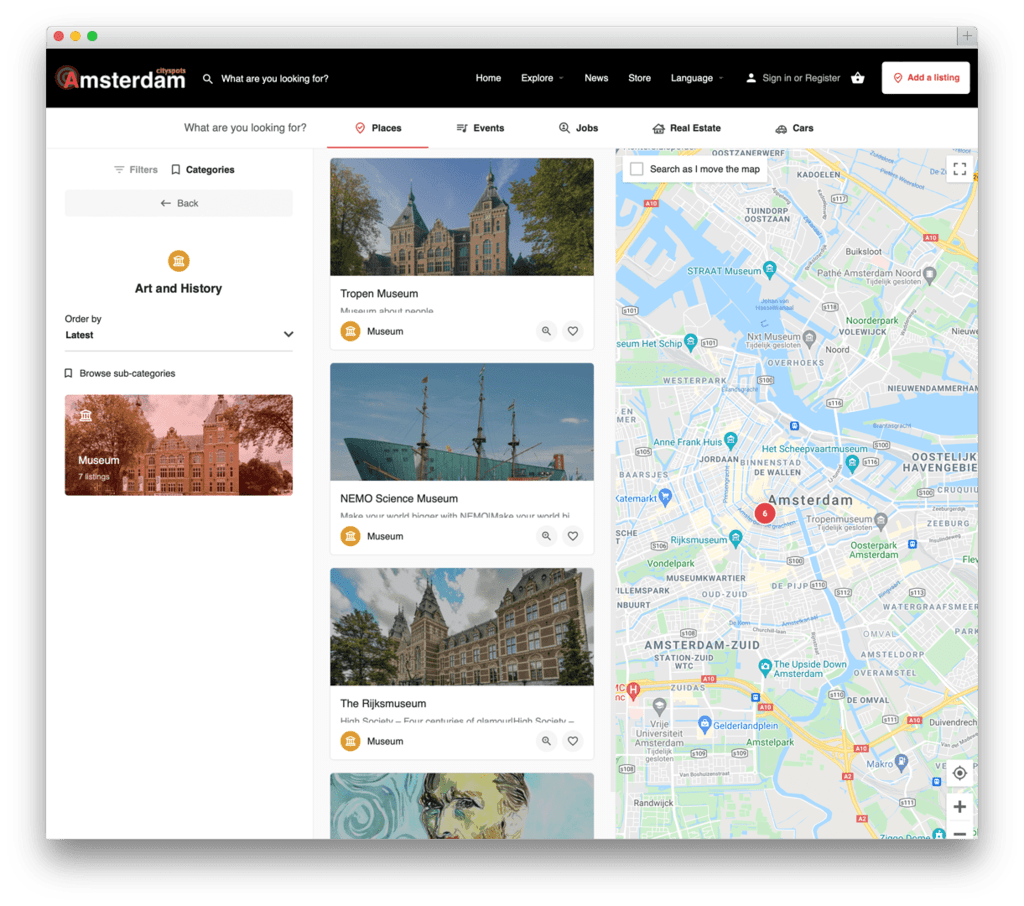The height and width of the screenshot is (906, 1024).
Task: Open the Van Gogh portrait listing image
Action: tap(462, 806)
